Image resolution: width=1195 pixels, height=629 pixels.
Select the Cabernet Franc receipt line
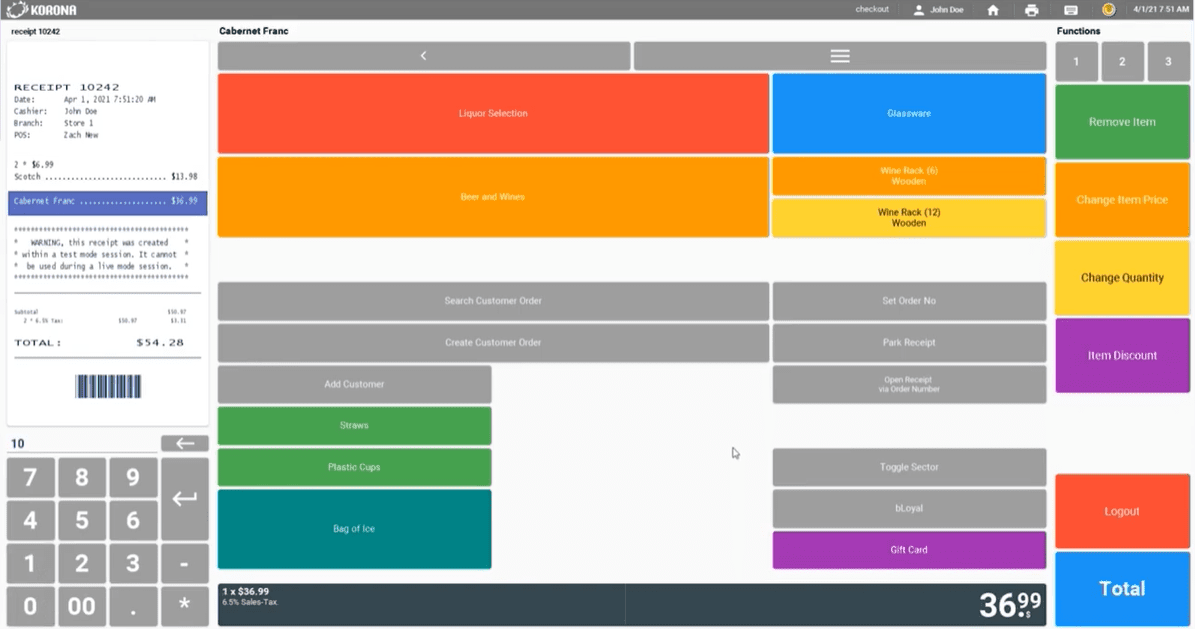[107, 202]
